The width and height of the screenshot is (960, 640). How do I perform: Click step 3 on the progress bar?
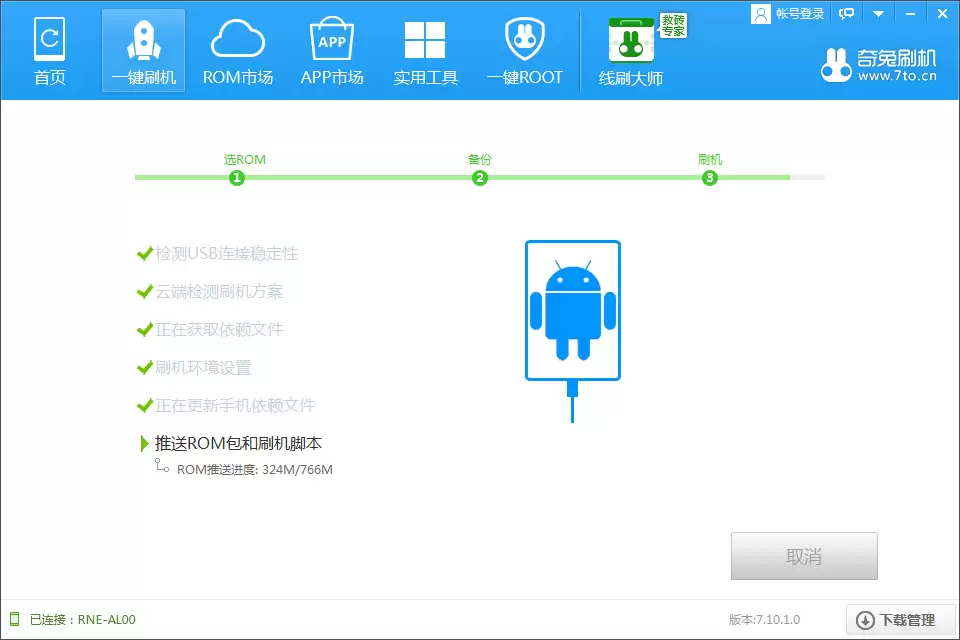[x=709, y=177]
